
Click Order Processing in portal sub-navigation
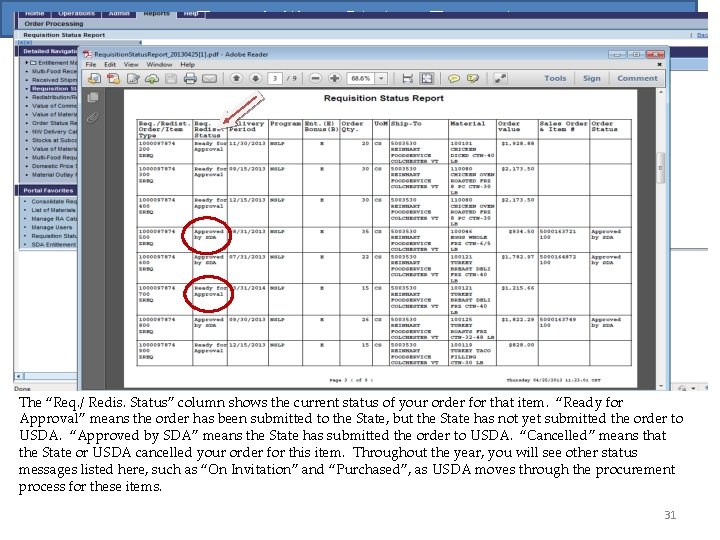click(x=54, y=24)
